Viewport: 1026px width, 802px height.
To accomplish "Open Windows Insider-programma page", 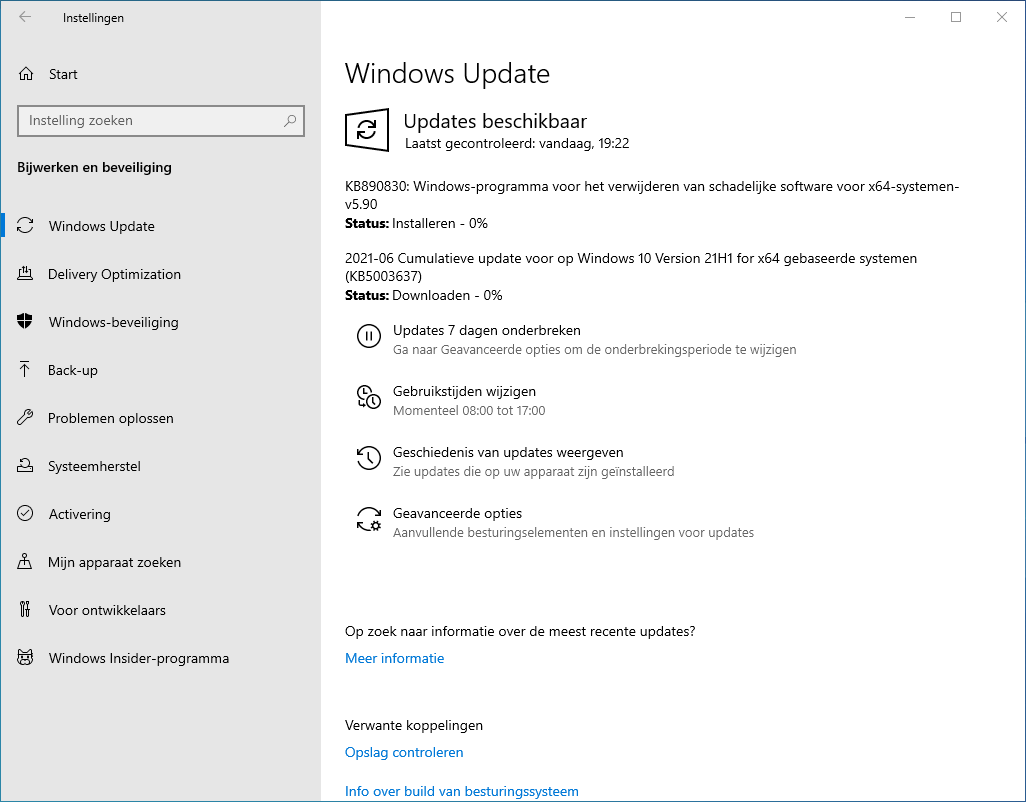I will click(x=138, y=658).
